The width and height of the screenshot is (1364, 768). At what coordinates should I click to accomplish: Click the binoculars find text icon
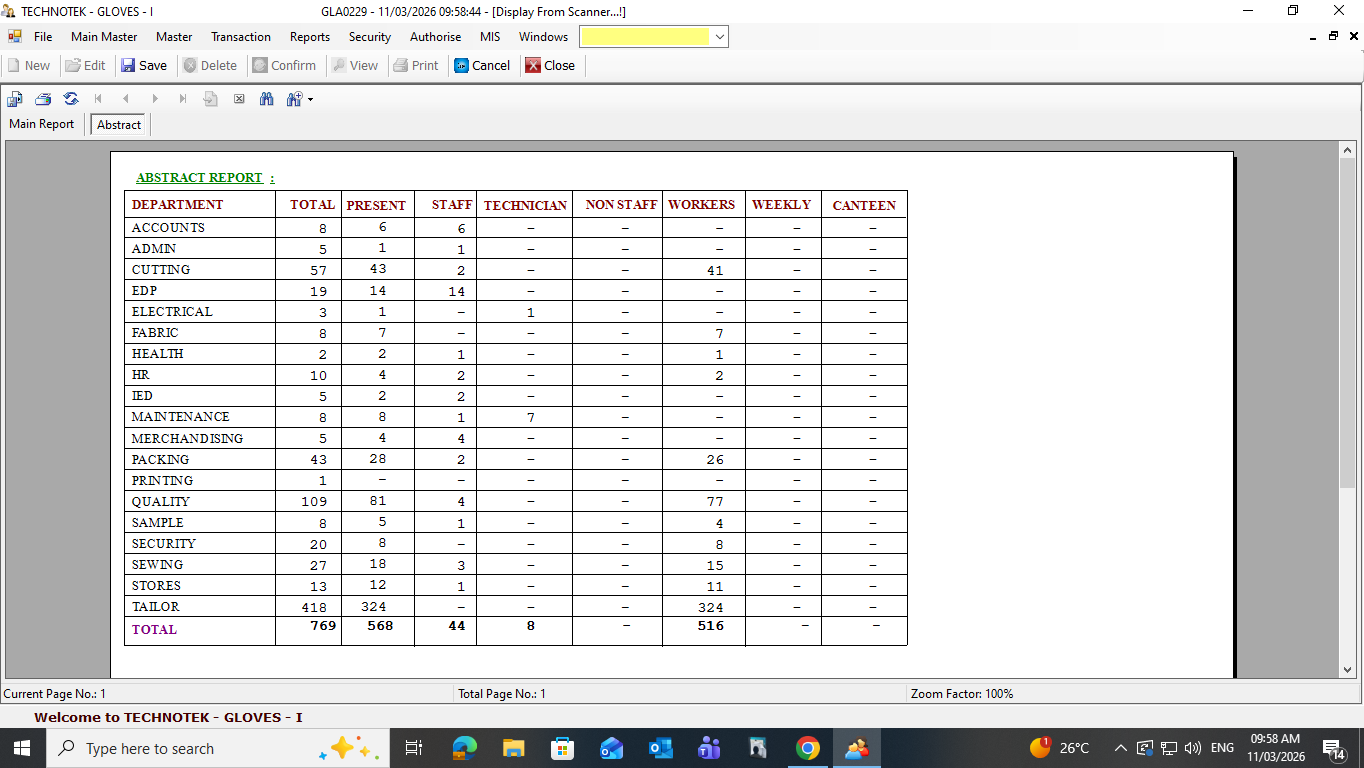tap(267, 99)
